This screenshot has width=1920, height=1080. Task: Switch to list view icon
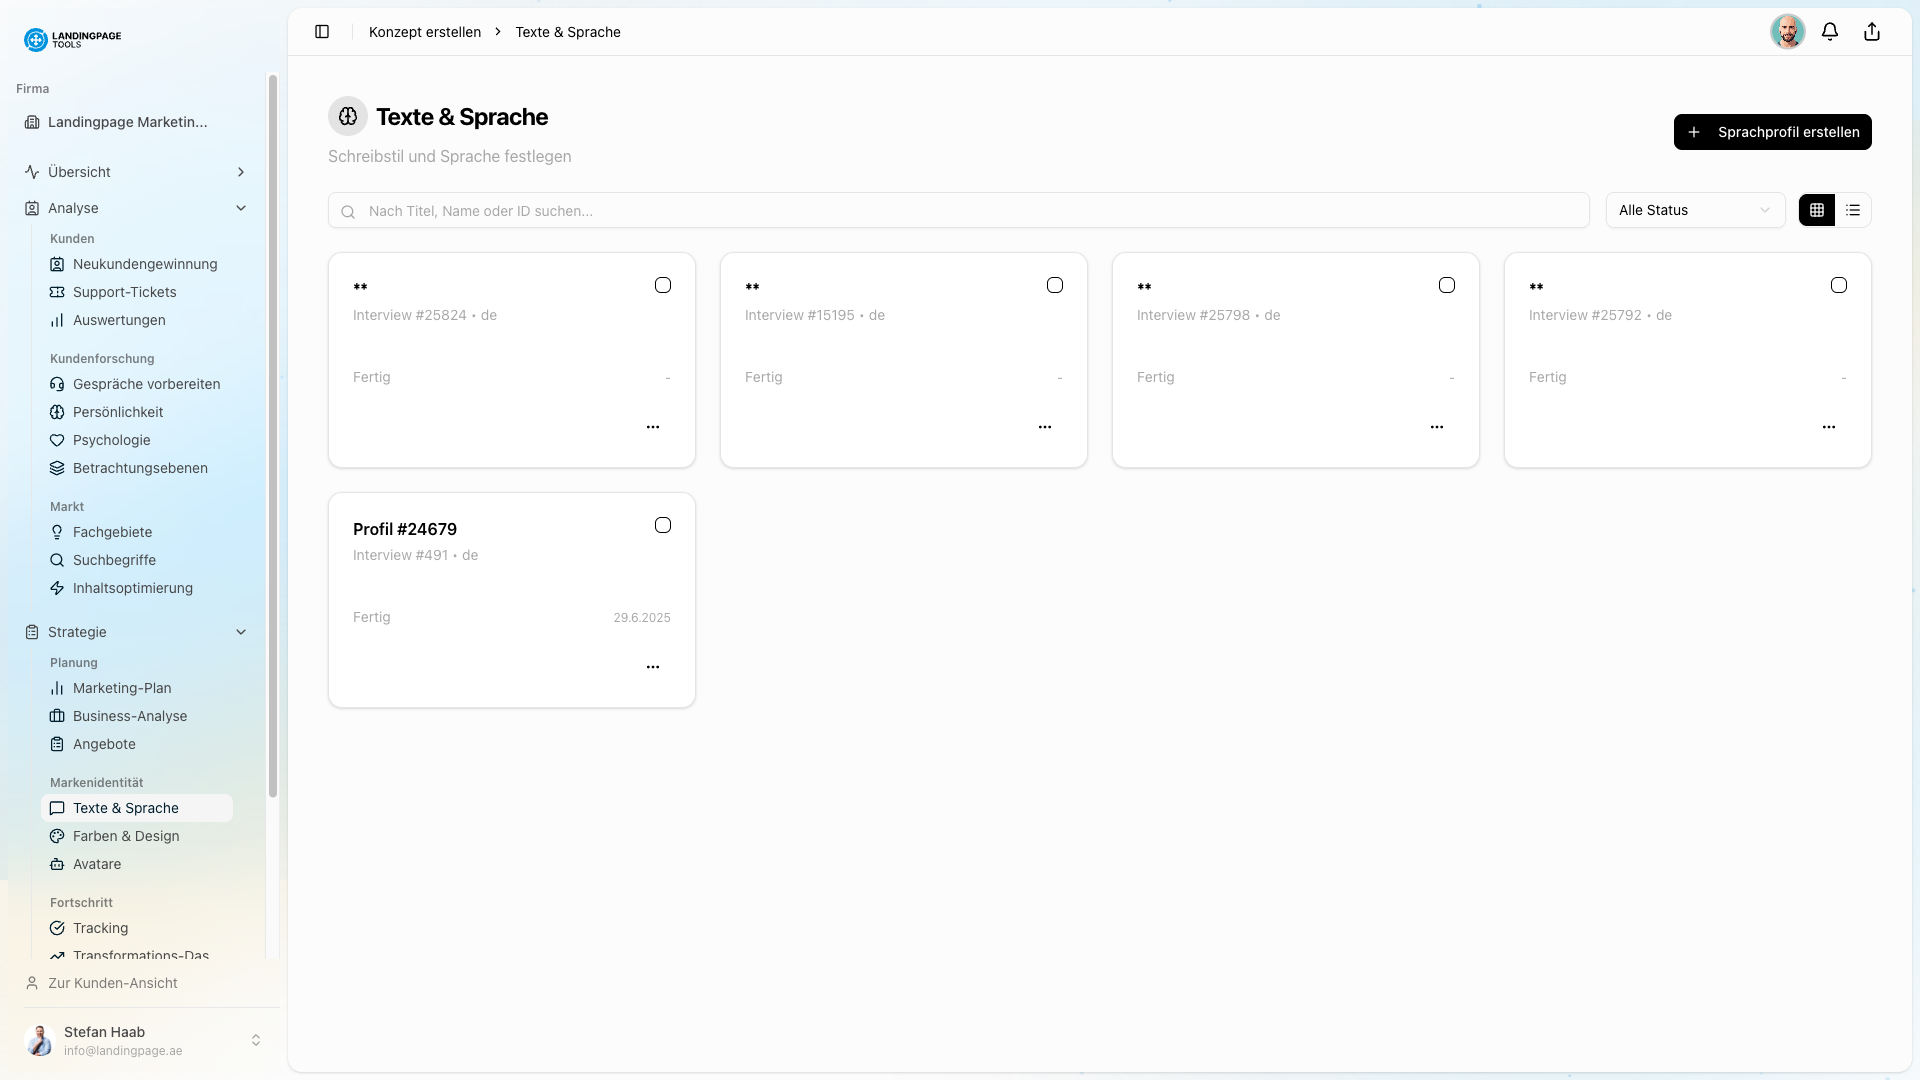pyautogui.click(x=1853, y=210)
